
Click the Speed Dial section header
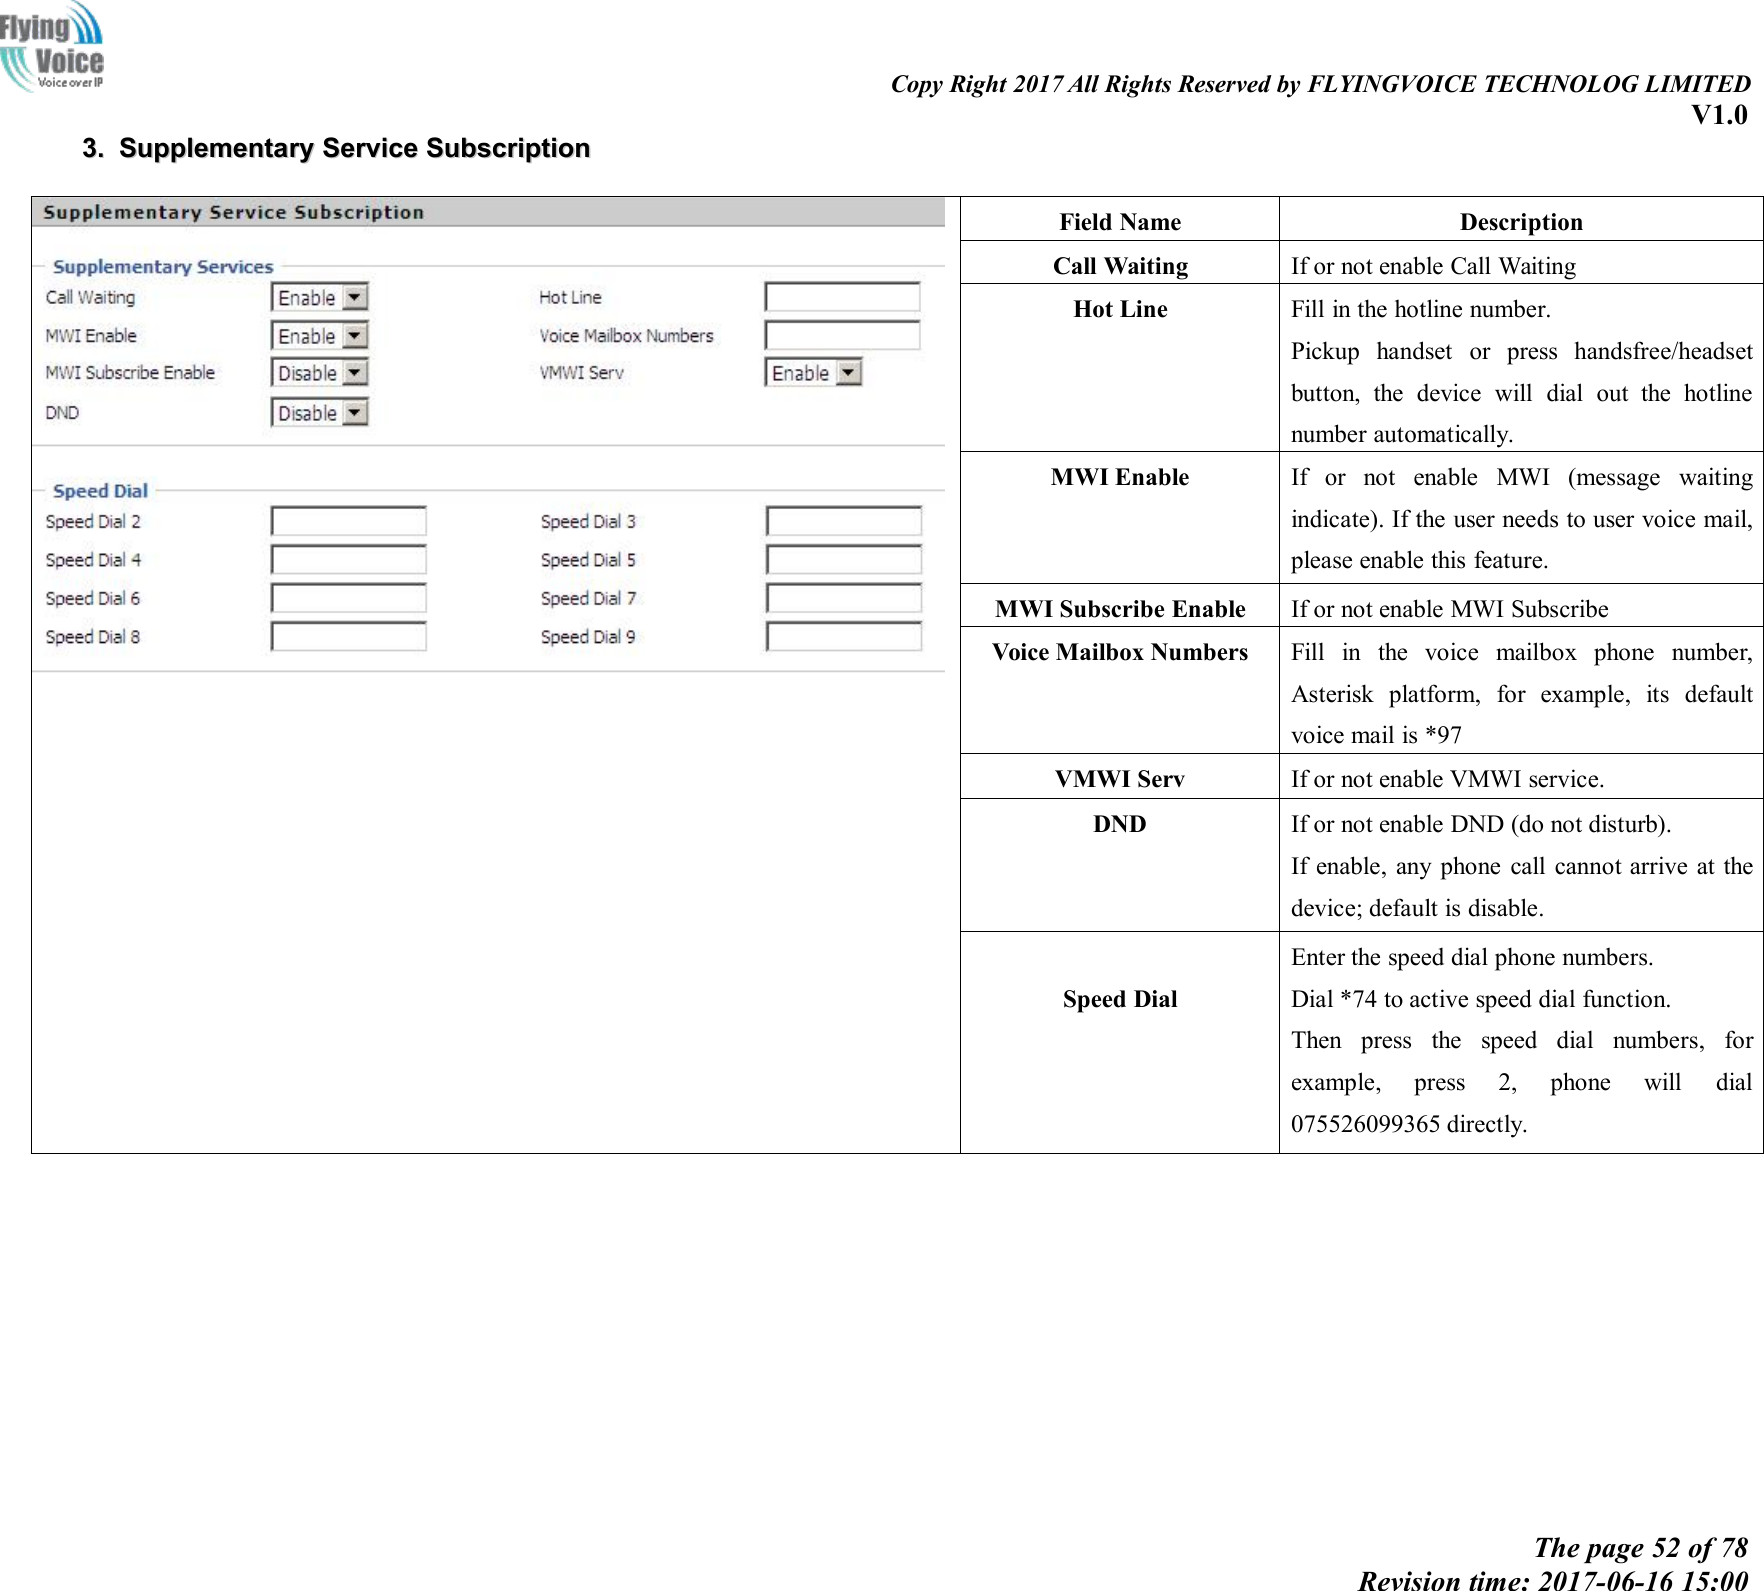(100, 490)
